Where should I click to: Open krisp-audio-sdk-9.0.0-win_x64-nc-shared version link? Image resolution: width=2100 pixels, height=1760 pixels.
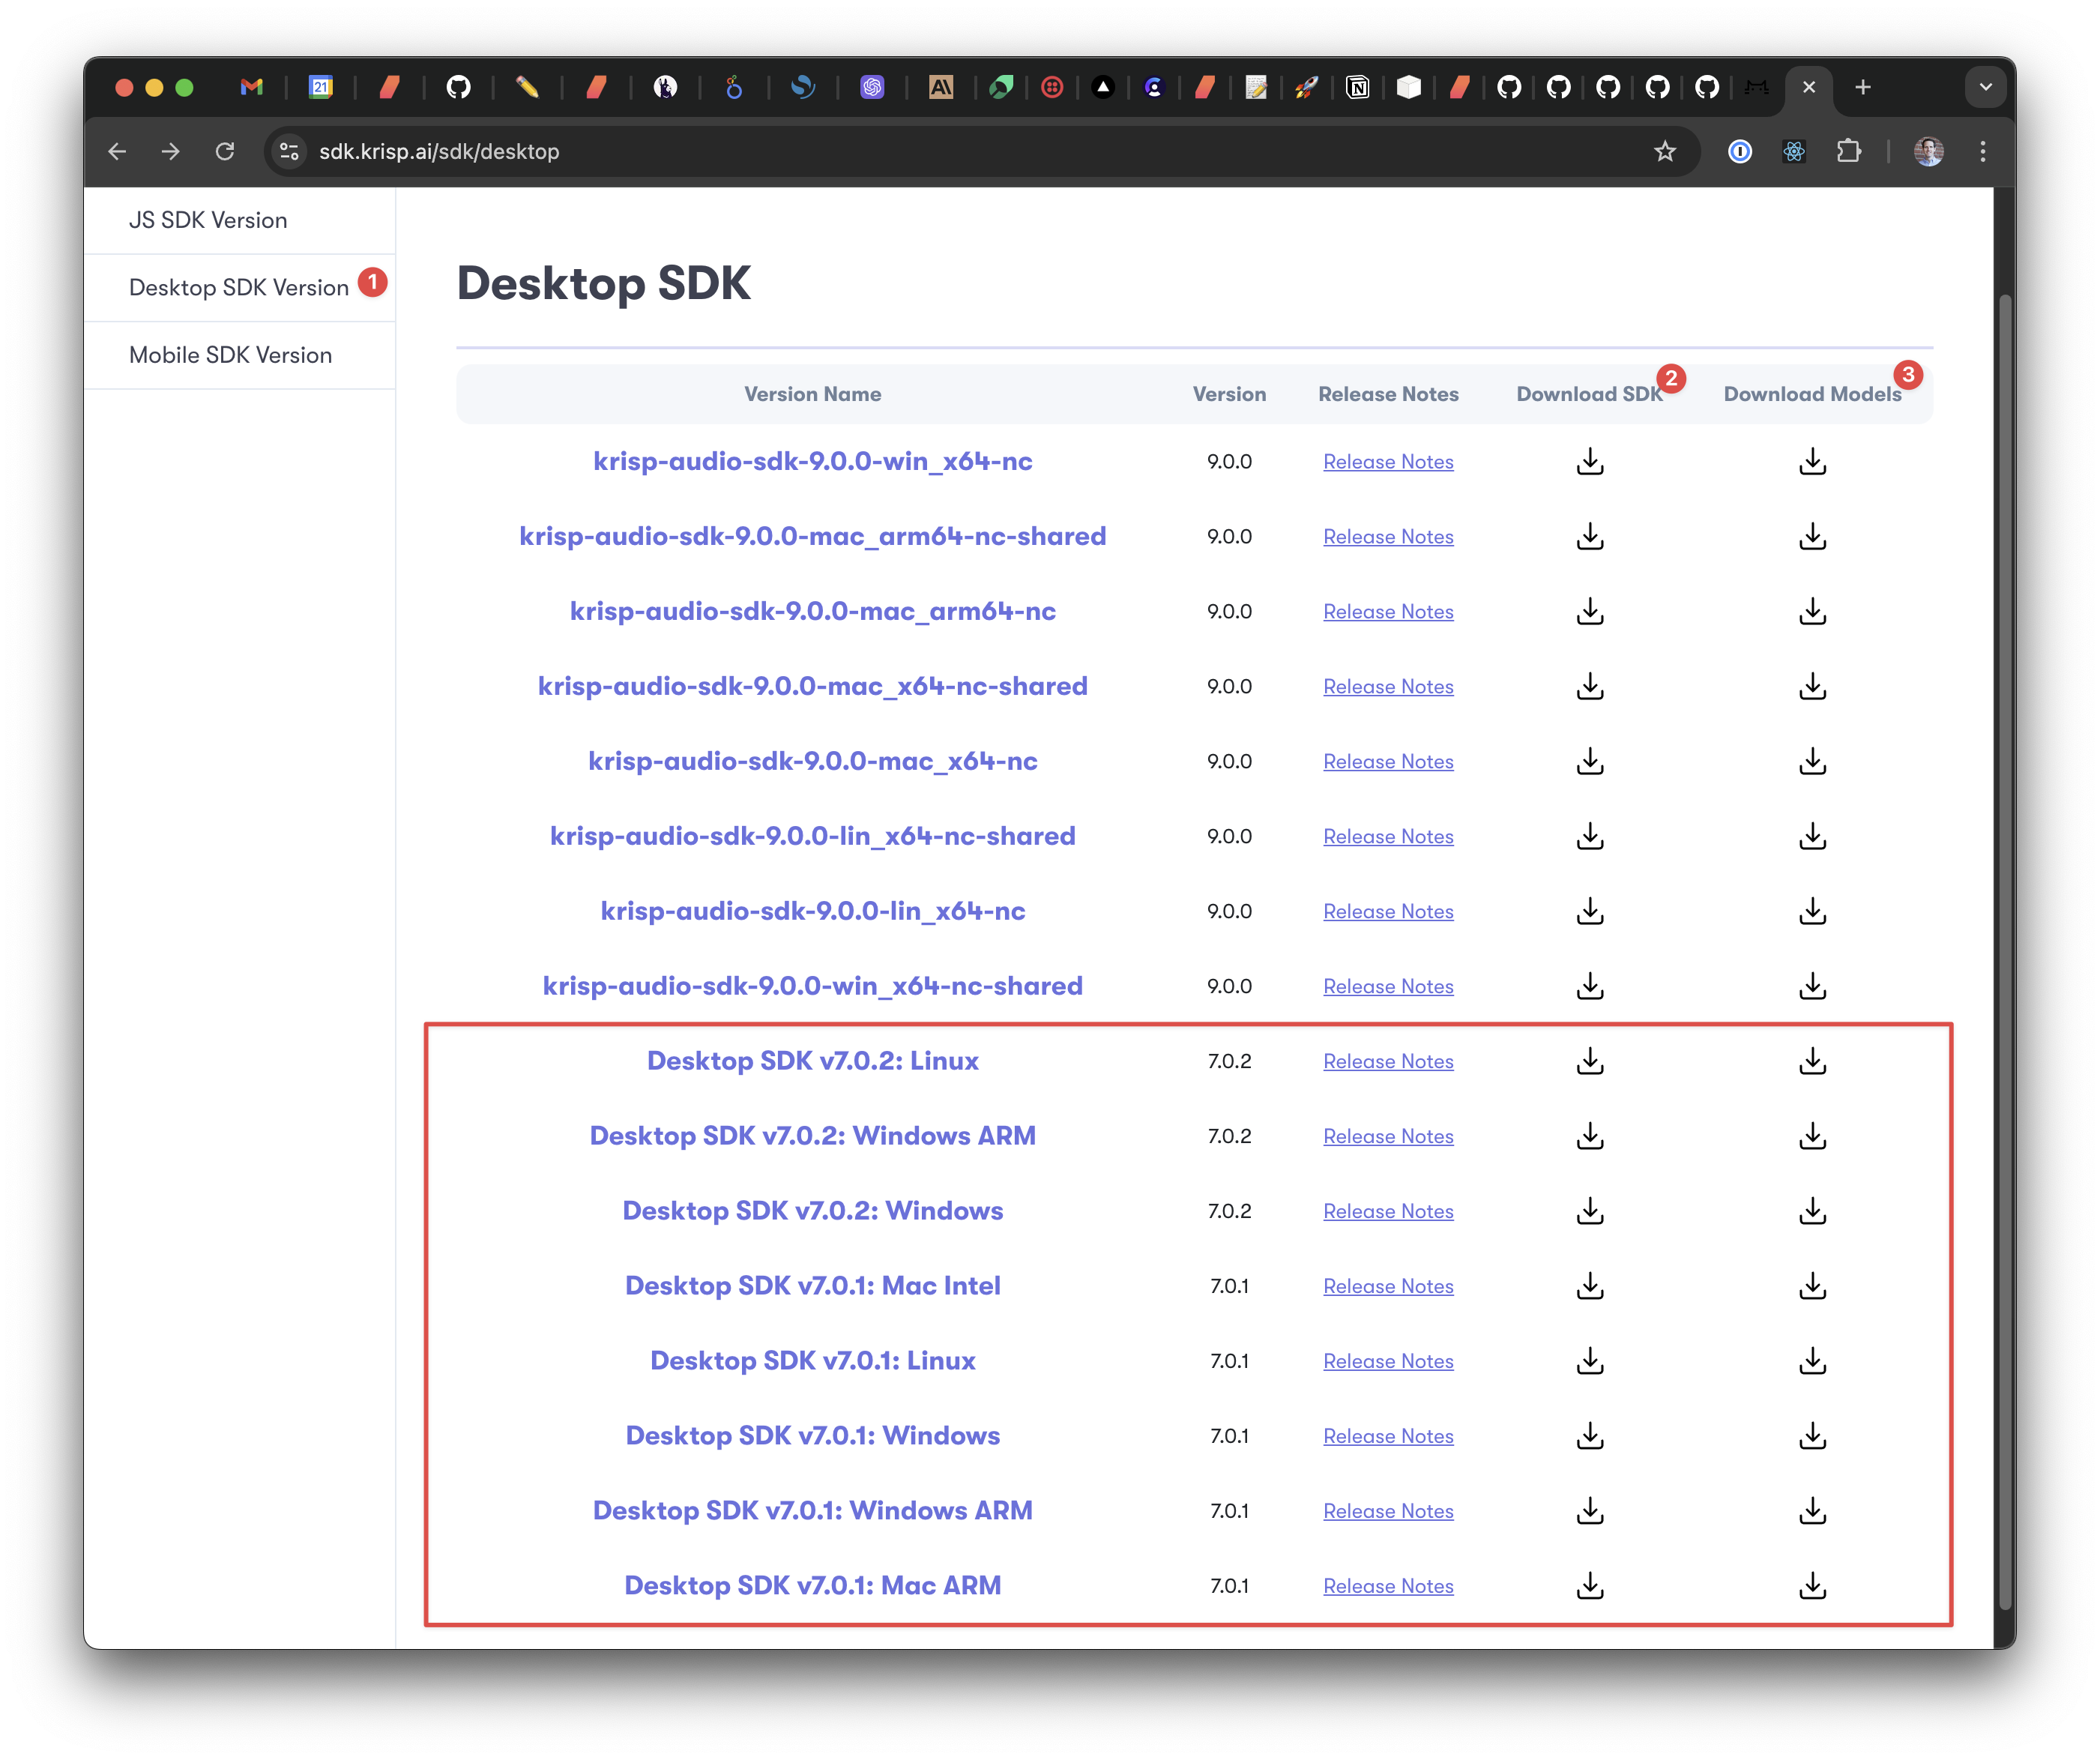813,986
